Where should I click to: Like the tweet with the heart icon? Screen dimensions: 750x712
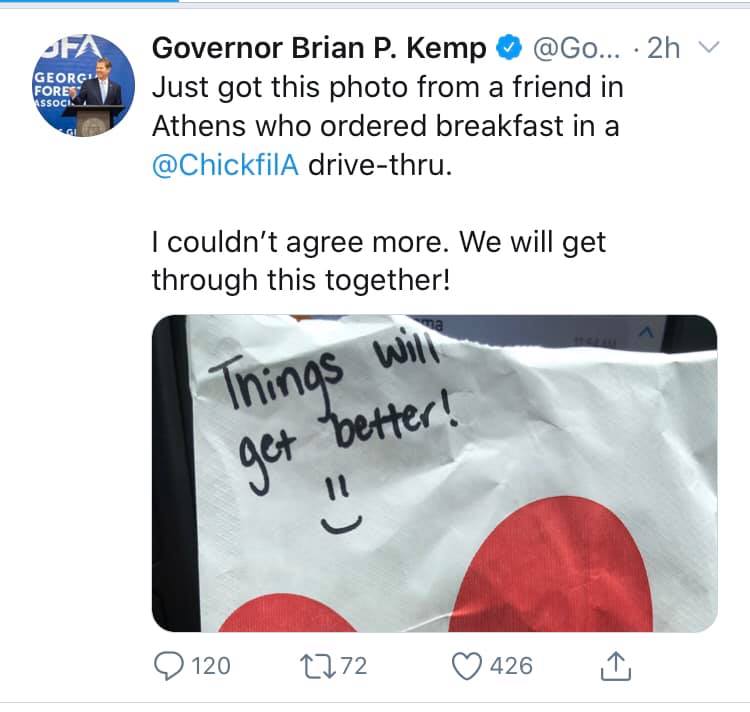coord(466,665)
